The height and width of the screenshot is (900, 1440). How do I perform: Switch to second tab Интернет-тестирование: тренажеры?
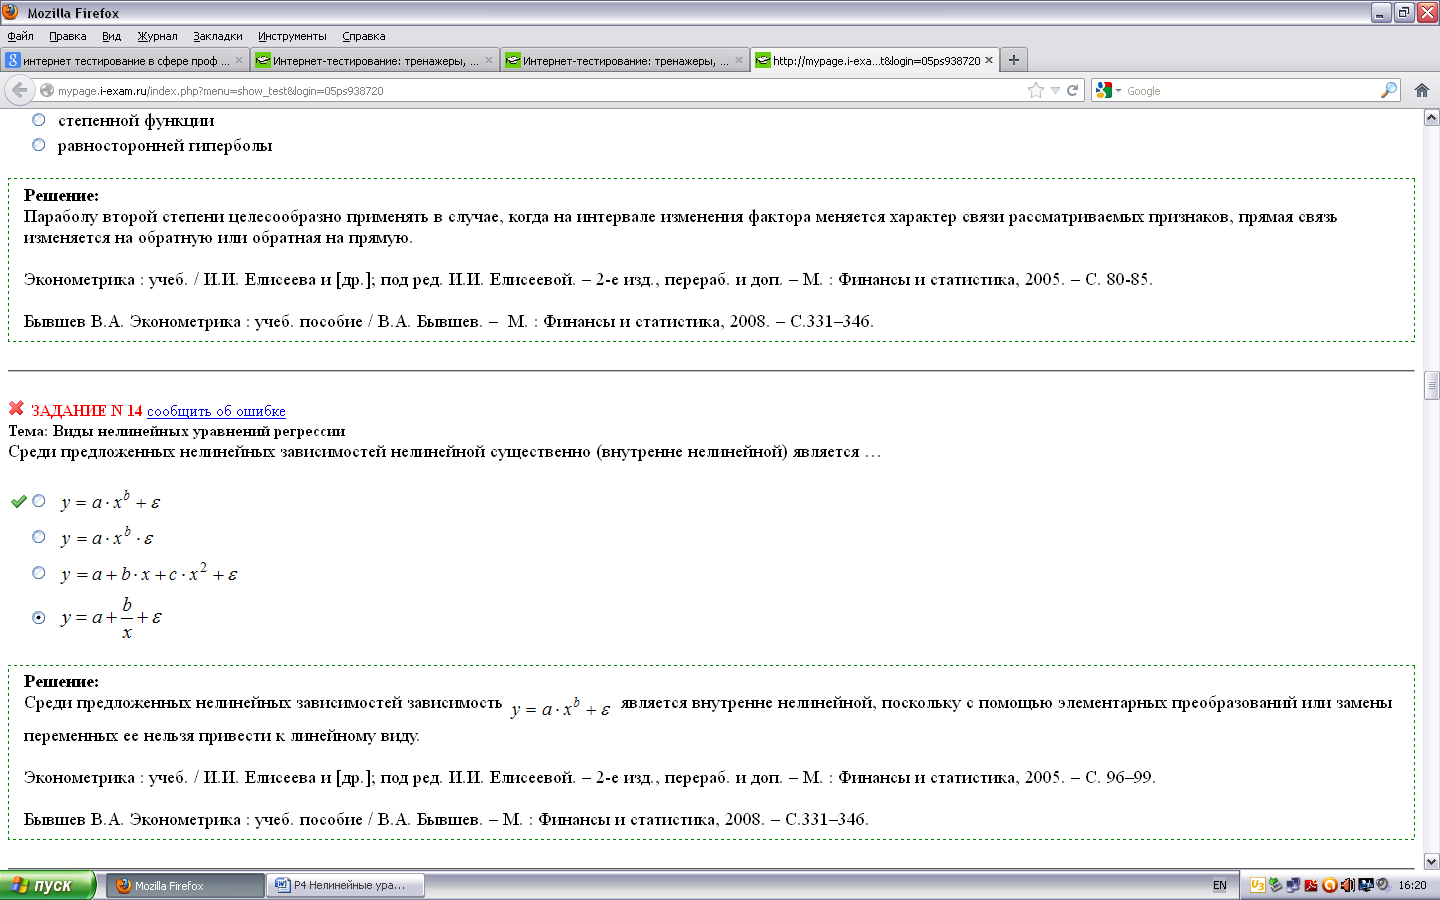[x=375, y=60]
